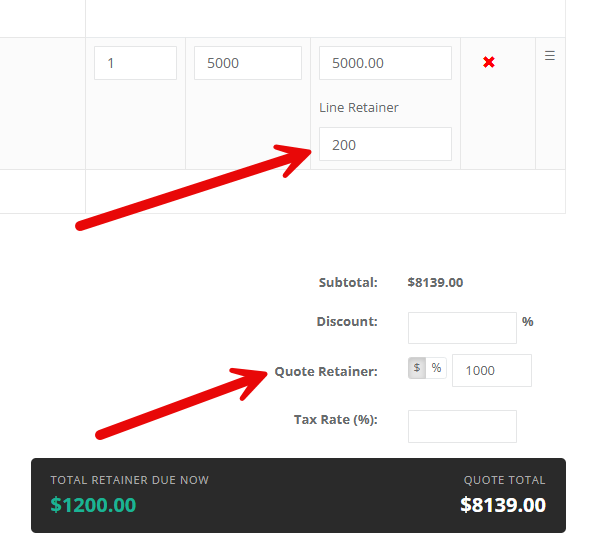Screen dimensions: 600x557
Task: Click the Discount input field
Action: [x=462, y=328]
